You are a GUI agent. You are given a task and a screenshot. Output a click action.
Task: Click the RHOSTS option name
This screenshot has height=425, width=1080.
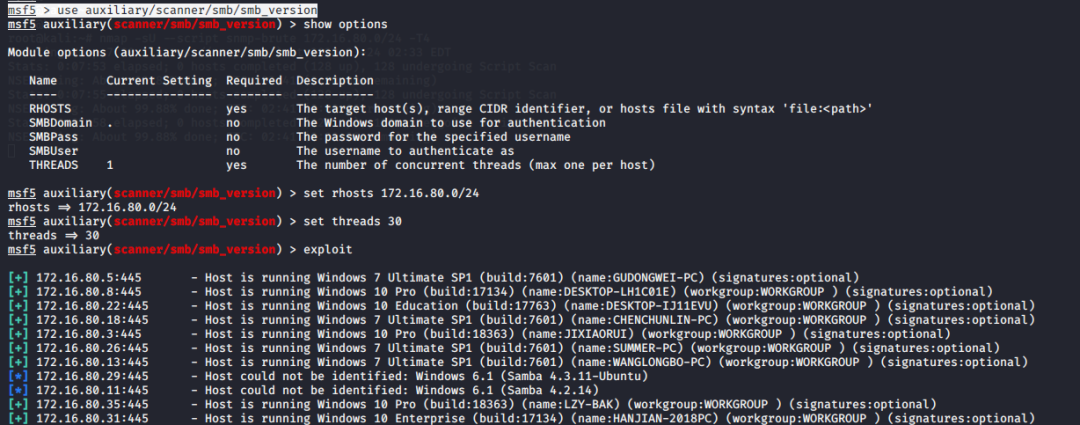[50, 109]
